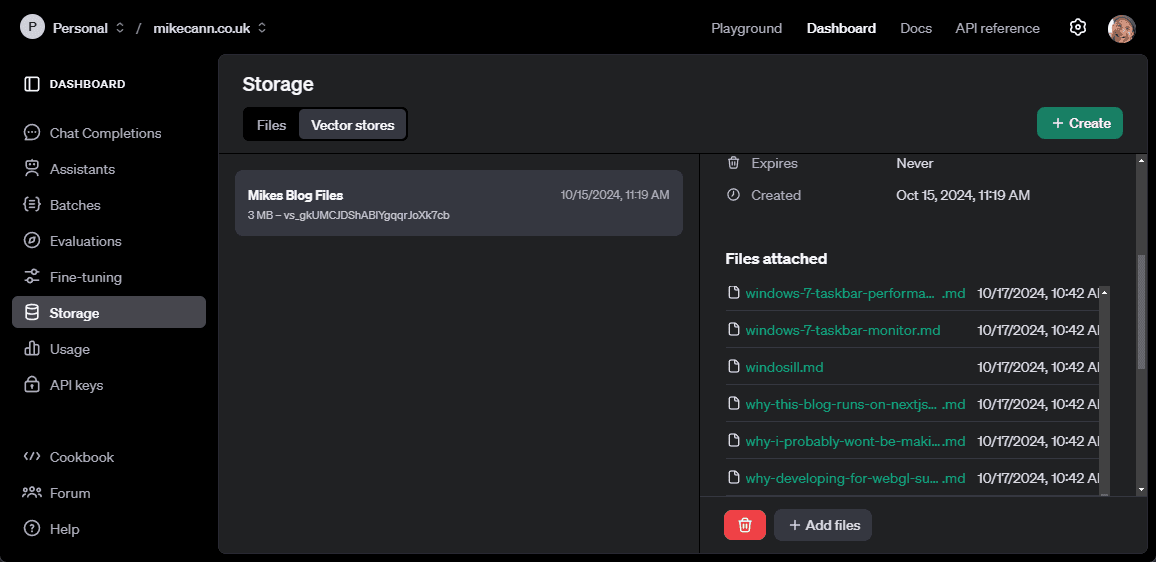Image resolution: width=1156 pixels, height=562 pixels.
Task: Open the mikecann.co.uk project selector
Action: (x=209, y=28)
